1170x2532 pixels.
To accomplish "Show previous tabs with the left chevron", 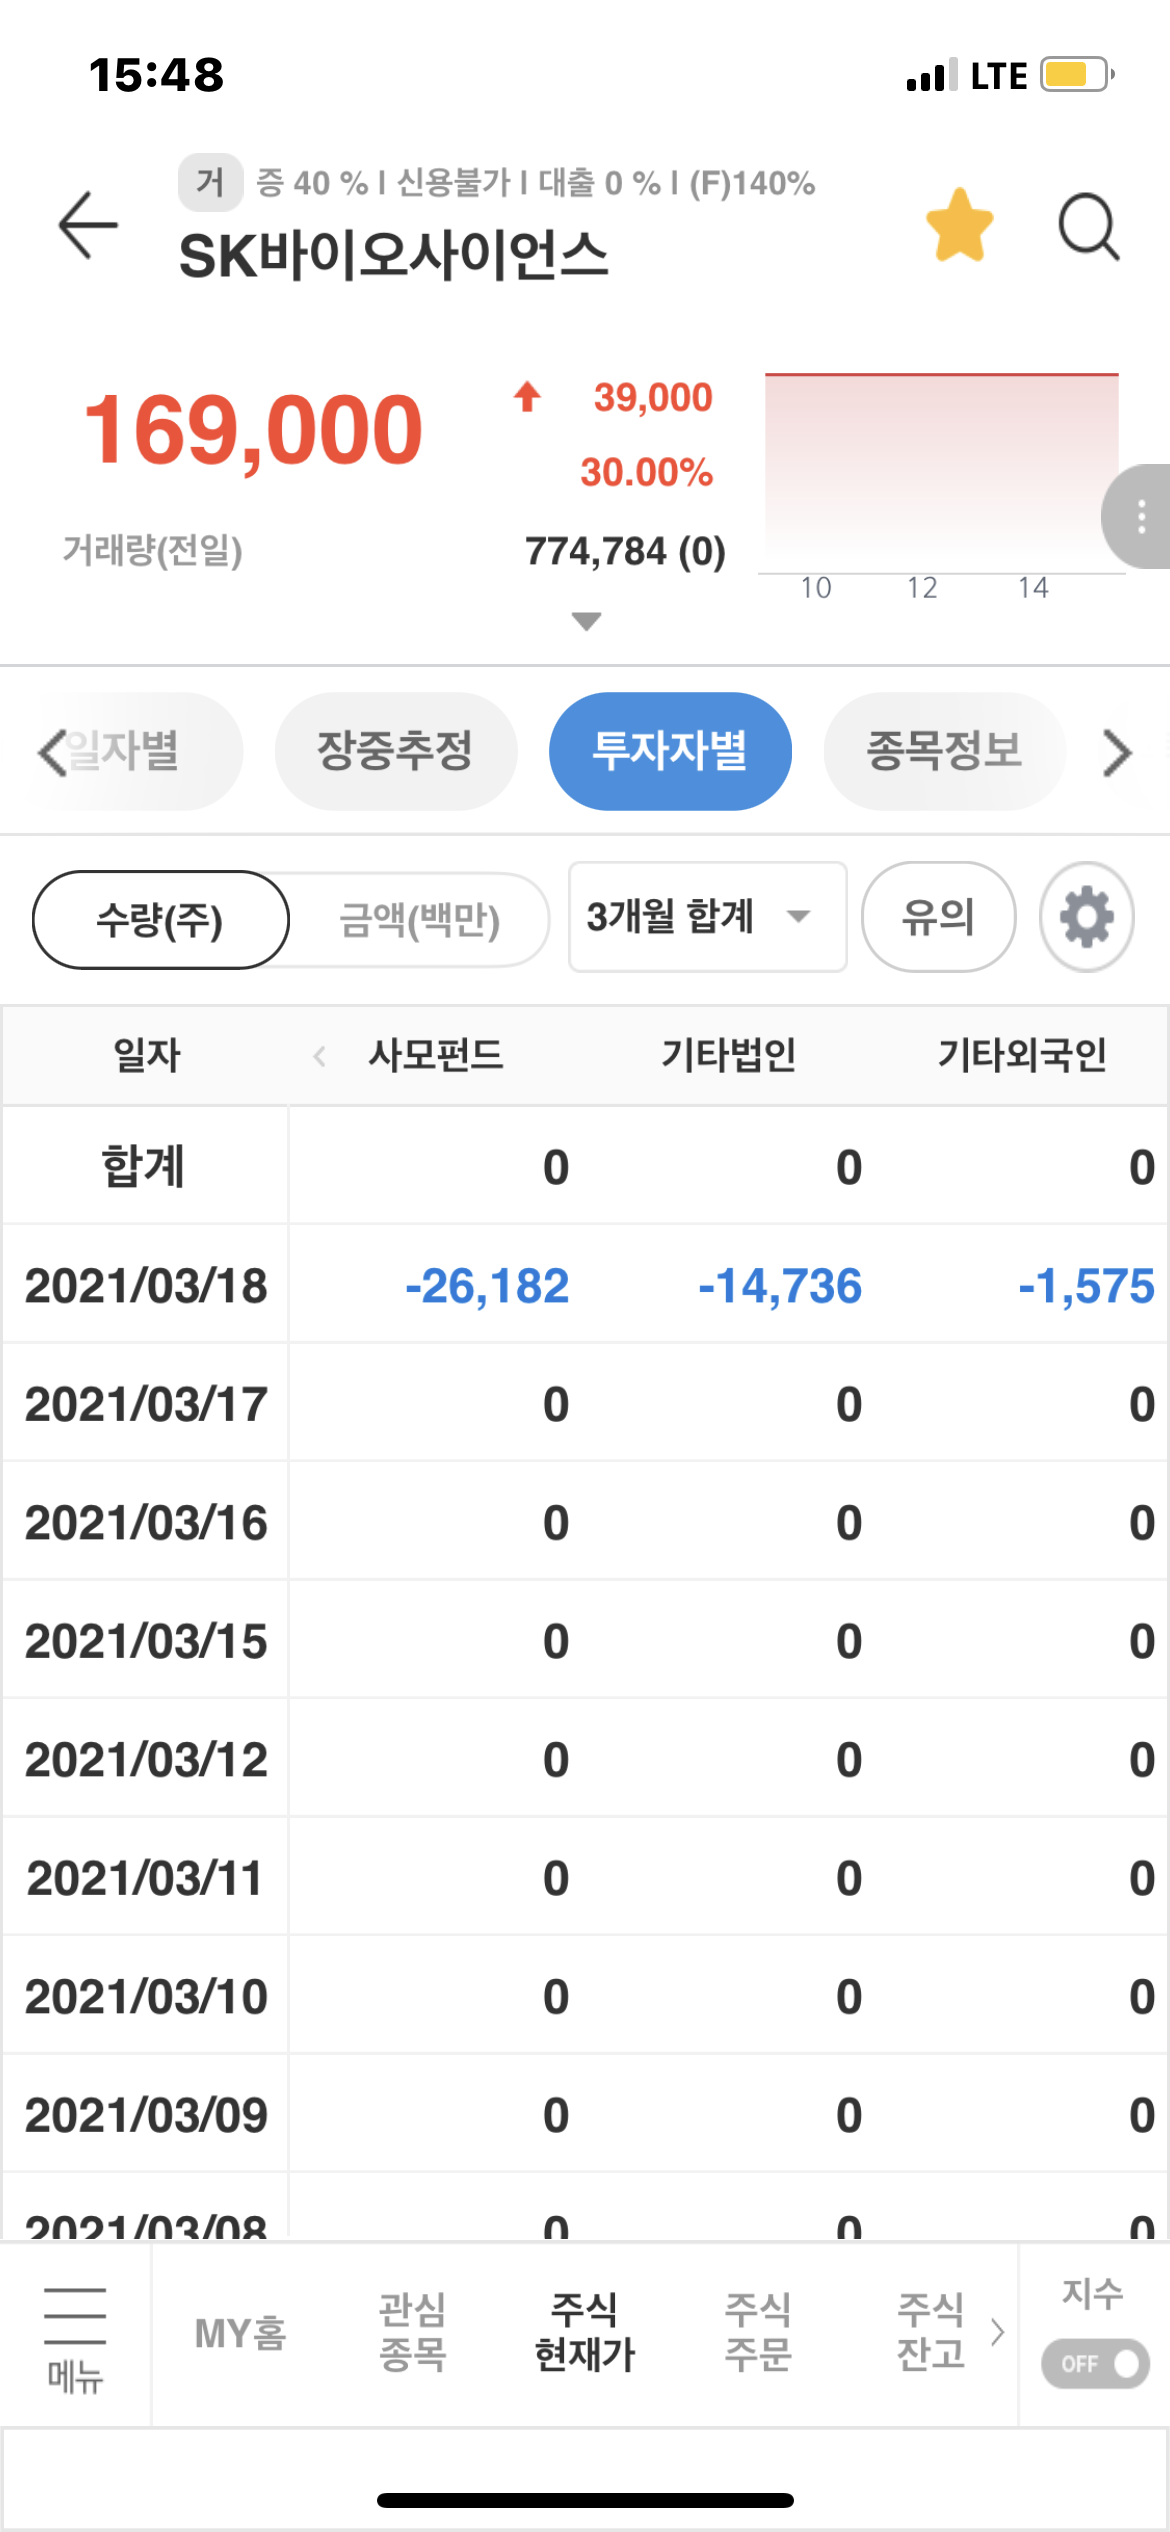I will pos(52,752).
